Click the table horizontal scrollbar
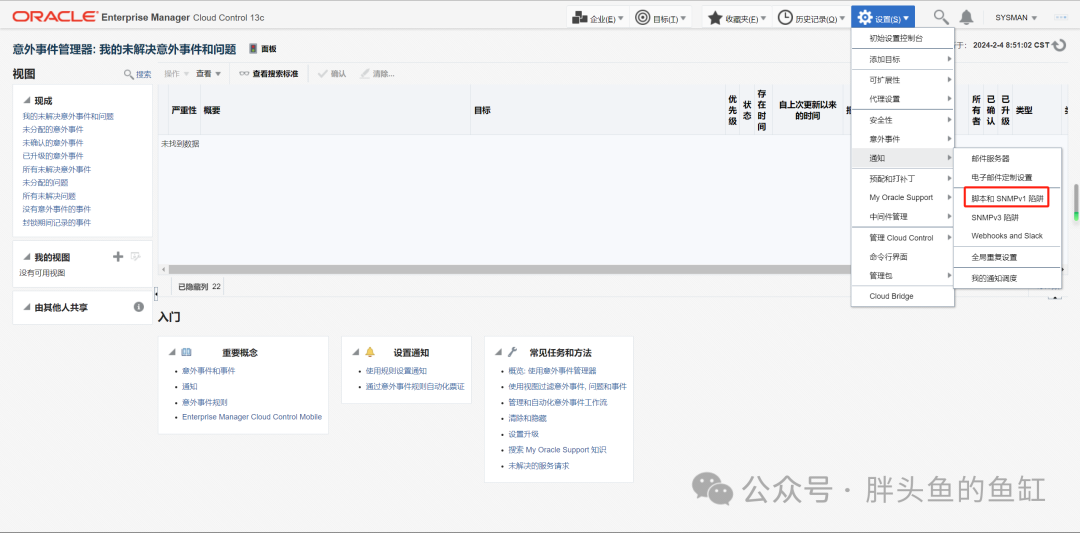1080x533 pixels. [x=510, y=269]
